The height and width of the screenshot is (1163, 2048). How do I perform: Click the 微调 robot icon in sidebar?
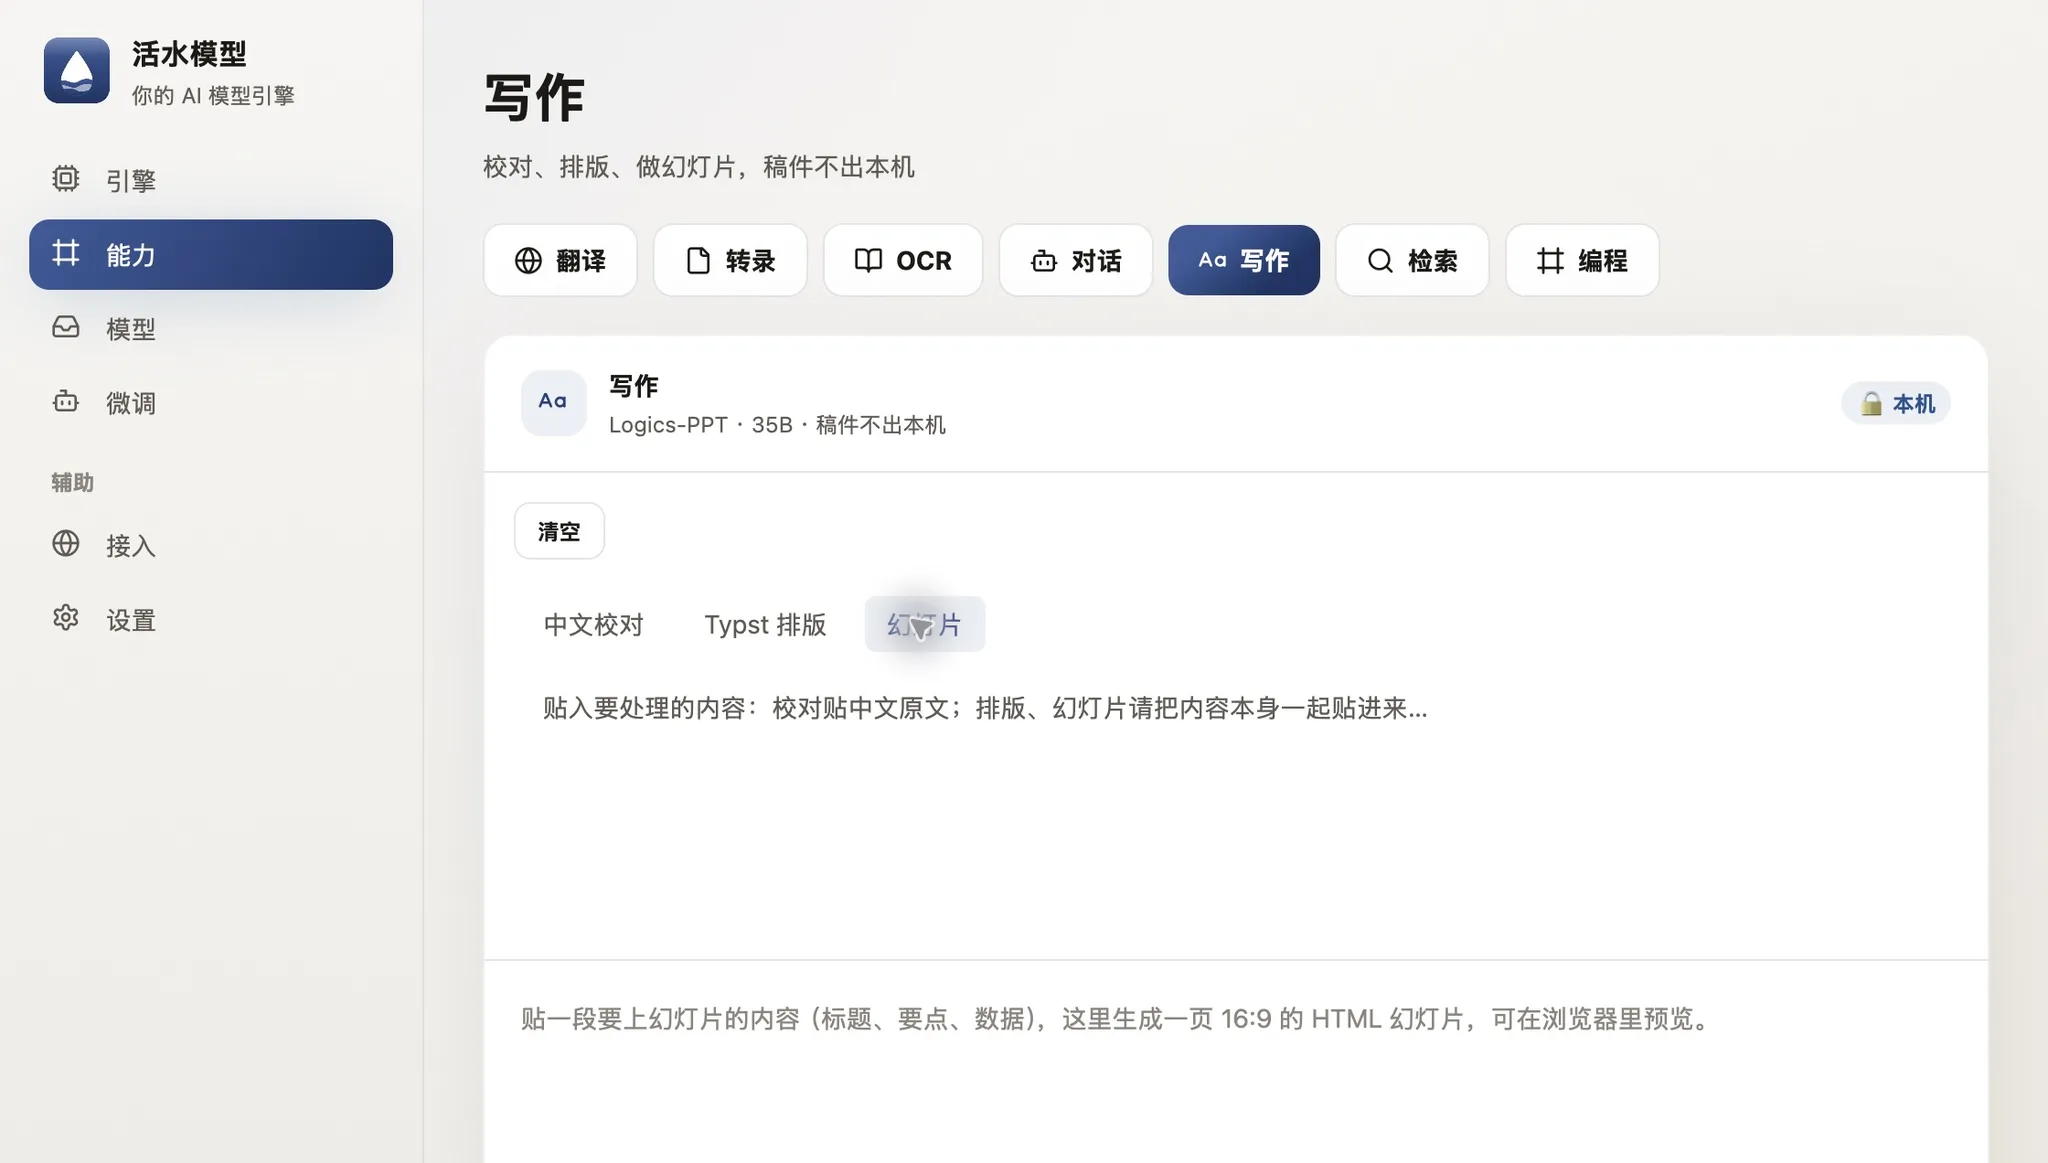[x=66, y=402]
